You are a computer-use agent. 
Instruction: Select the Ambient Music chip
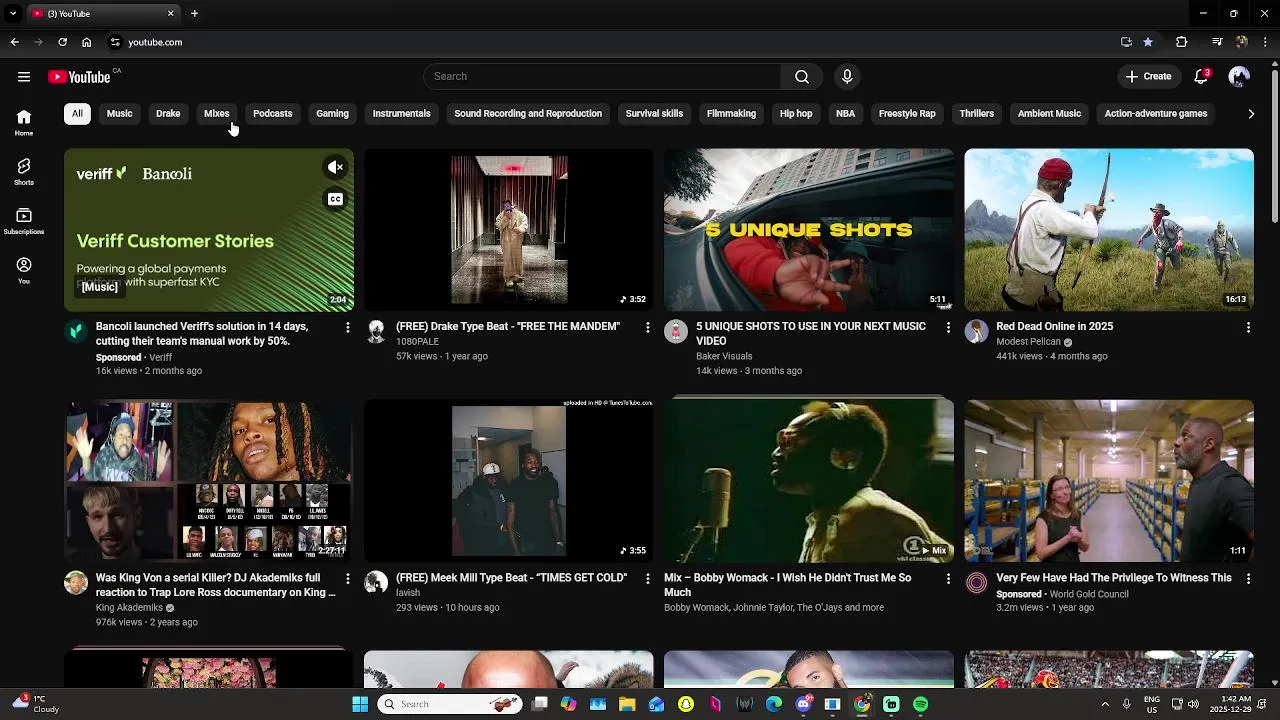point(1049,114)
